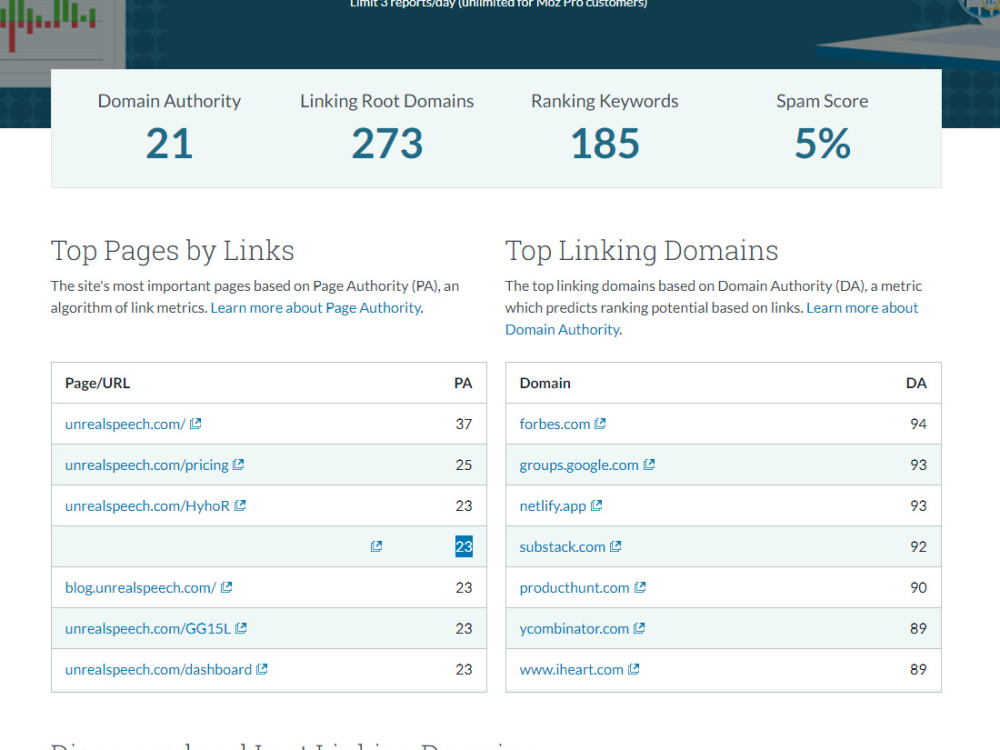Open external link icon beside unrealspeech.com/pricing
Viewport: 1000px width, 750px height.
pos(239,464)
